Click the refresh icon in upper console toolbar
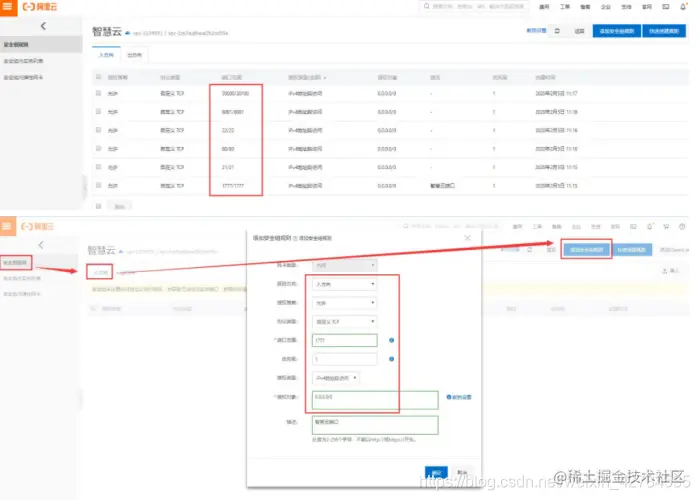 coord(557,31)
